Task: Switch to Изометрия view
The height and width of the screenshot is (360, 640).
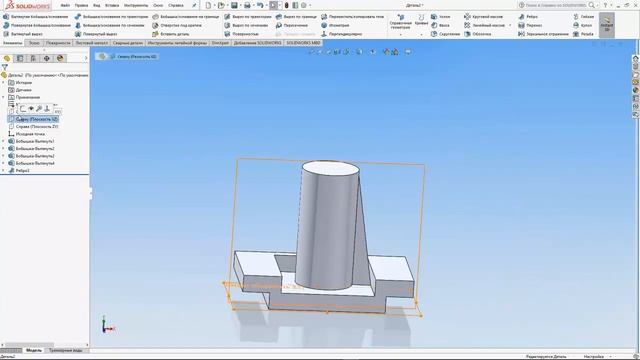Action: pyautogui.click(x=335, y=25)
